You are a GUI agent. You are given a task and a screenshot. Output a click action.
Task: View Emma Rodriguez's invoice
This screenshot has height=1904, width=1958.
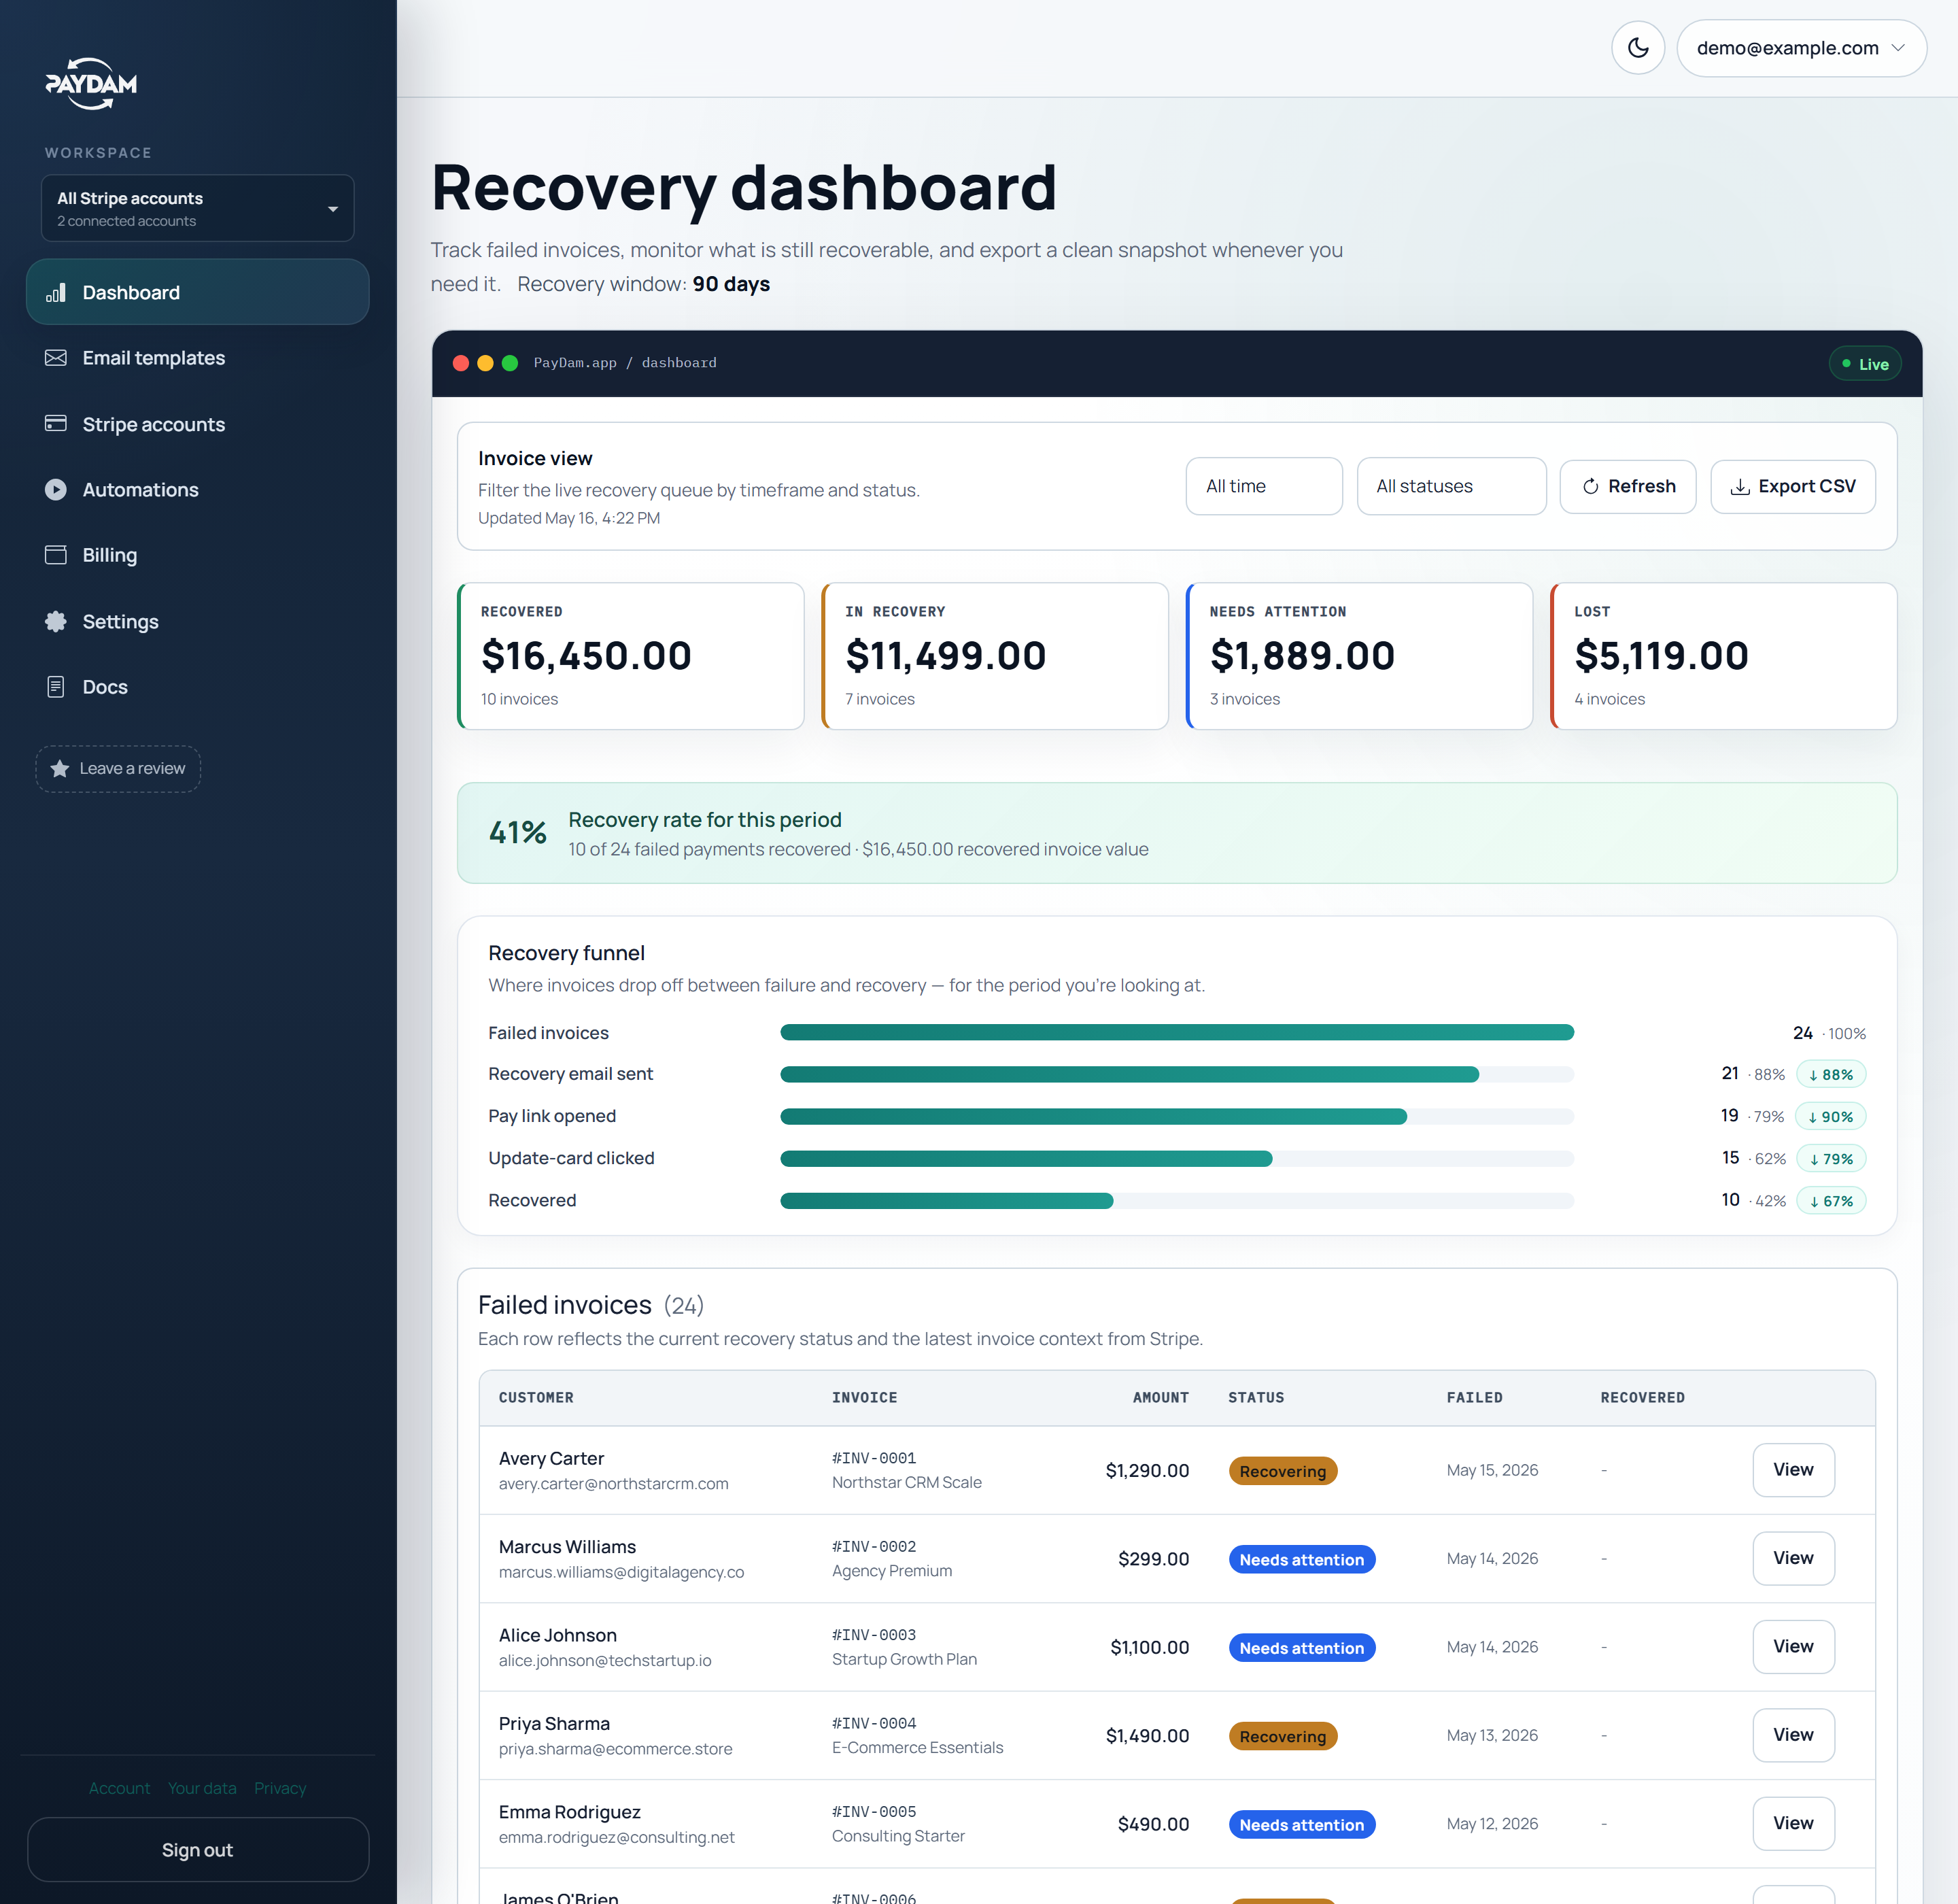pyautogui.click(x=1793, y=1823)
